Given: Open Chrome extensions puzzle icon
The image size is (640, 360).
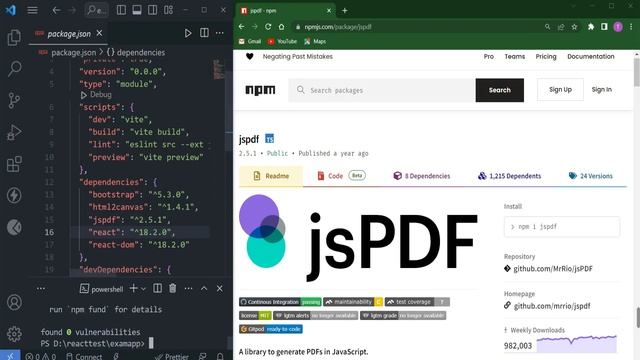Looking at the screenshot, I should [x=591, y=27].
